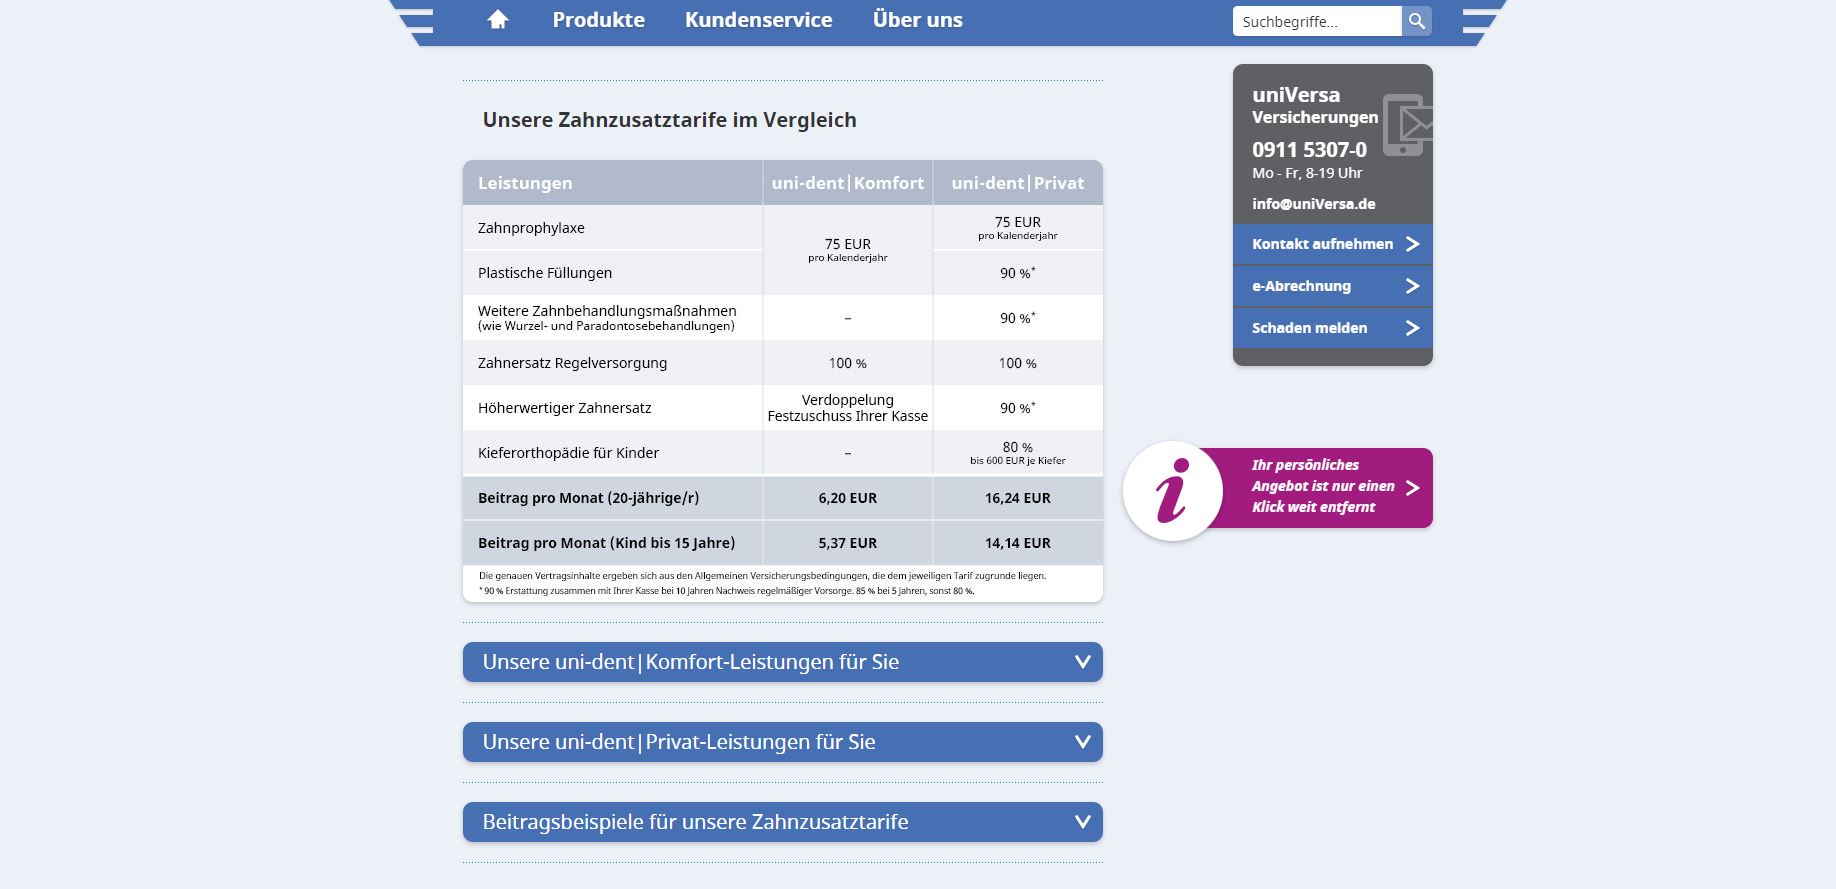Click chevron on Beitragsbeispiele accordion
Viewport: 1836px width, 889px height.
[x=1082, y=822]
